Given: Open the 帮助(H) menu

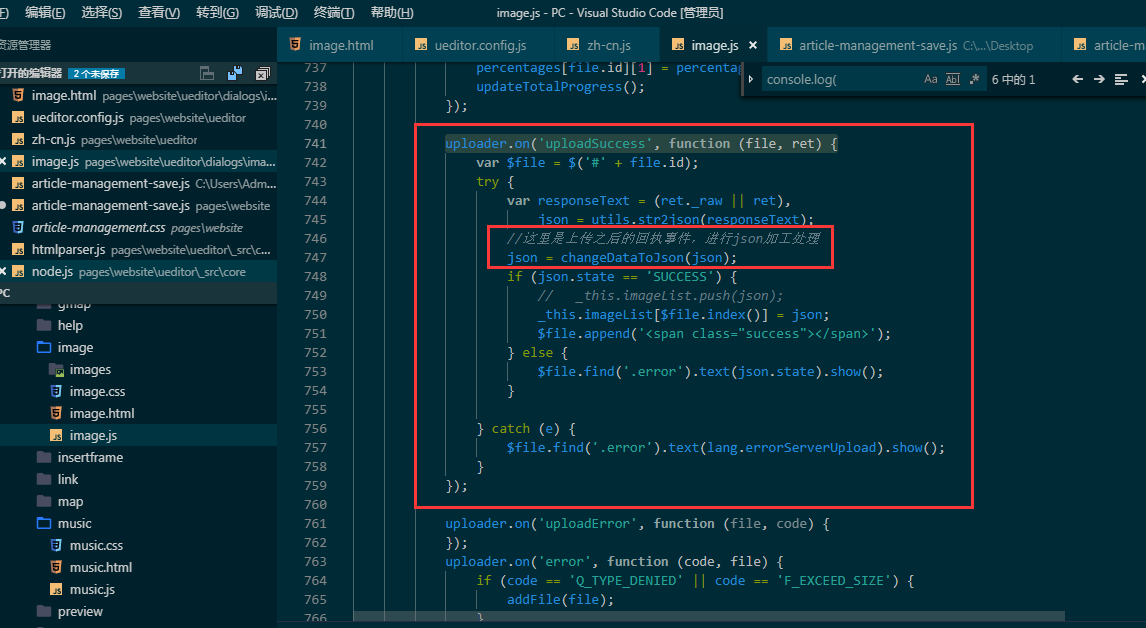Looking at the screenshot, I should pos(392,12).
